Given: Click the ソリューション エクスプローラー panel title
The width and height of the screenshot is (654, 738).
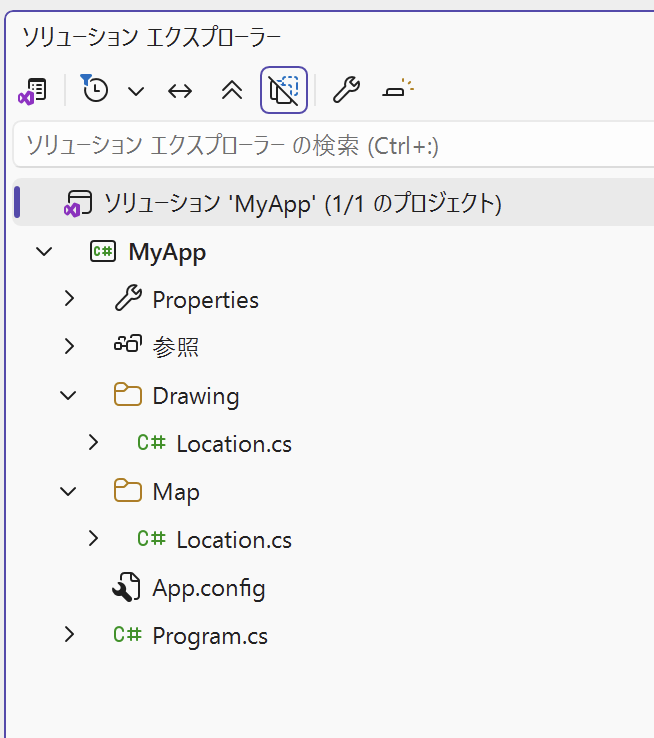Looking at the screenshot, I should [x=152, y=38].
